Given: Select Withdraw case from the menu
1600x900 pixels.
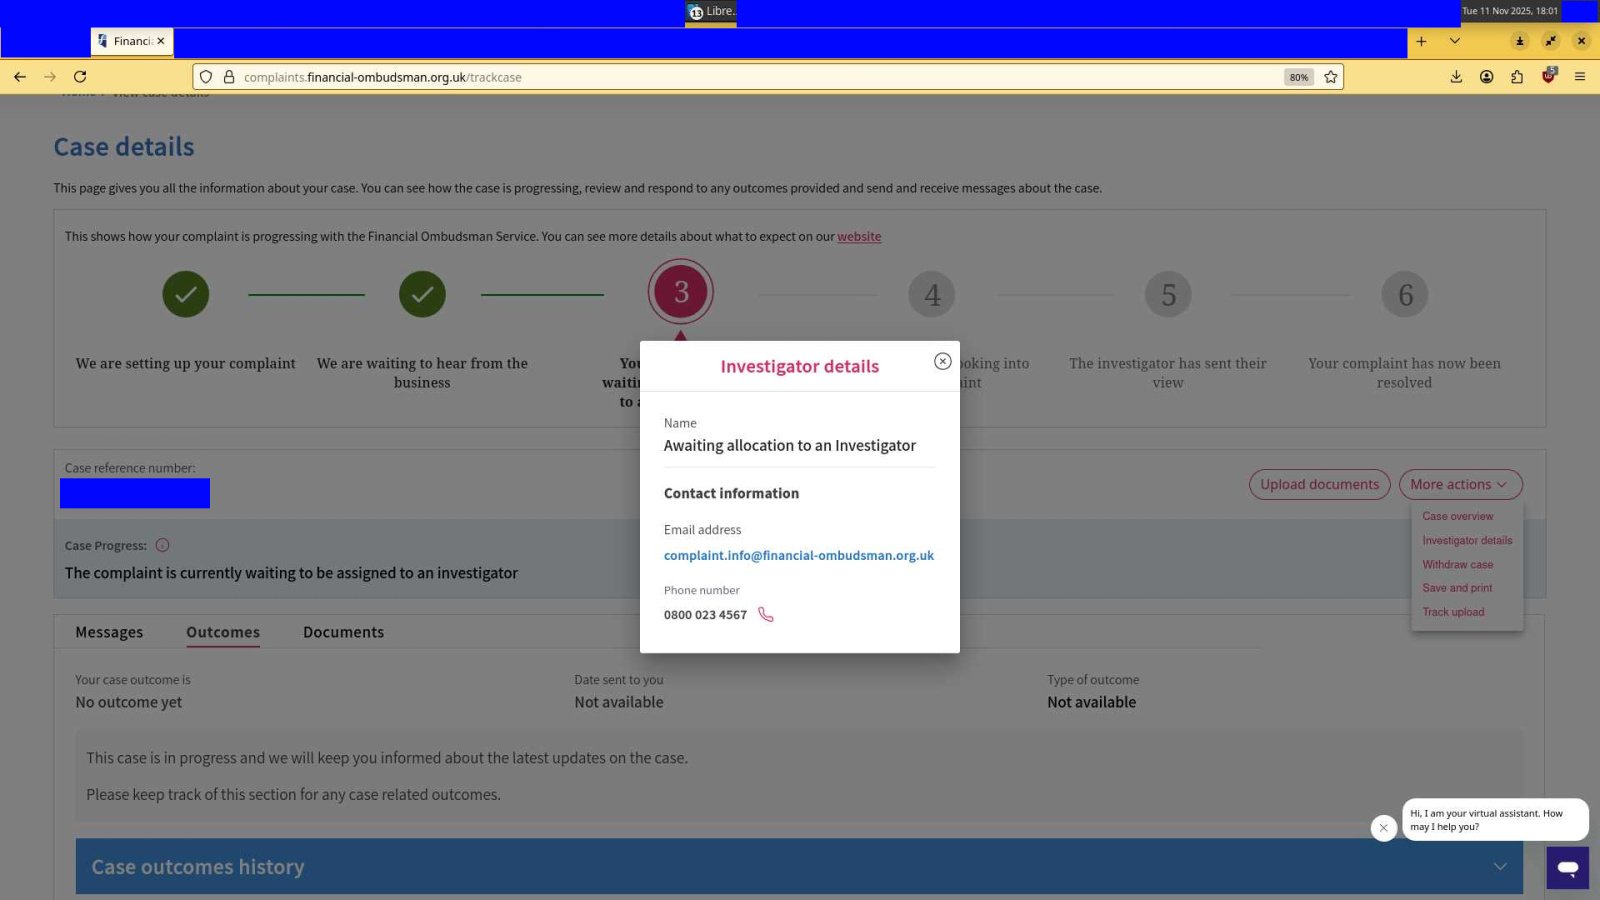Looking at the screenshot, I should pos(1457,564).
